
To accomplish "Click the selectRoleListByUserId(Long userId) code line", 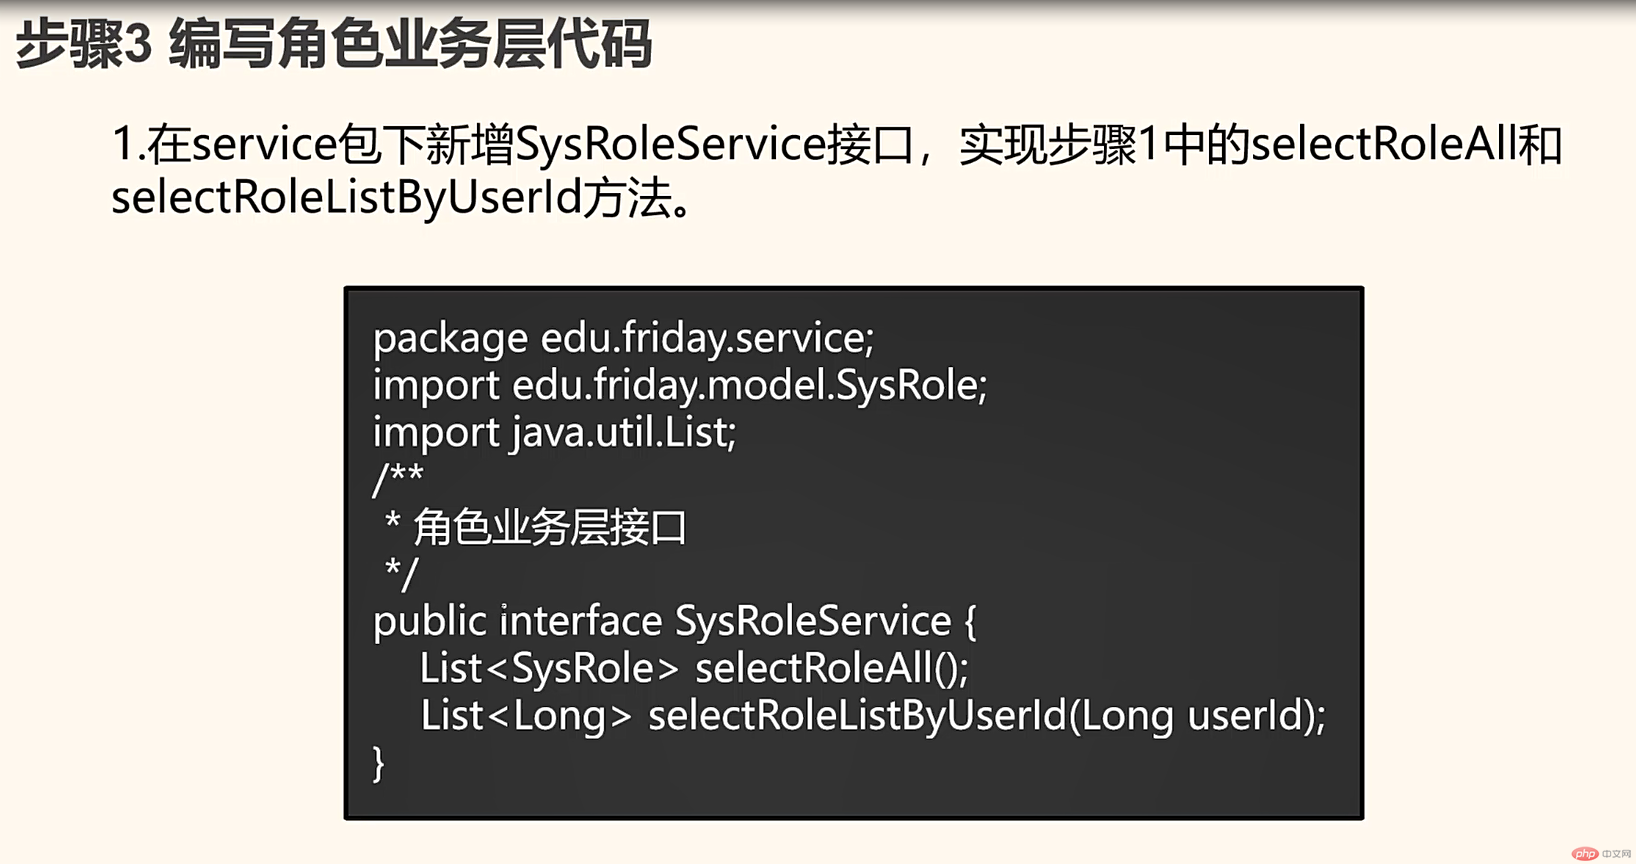I will pyautogui.click(x=873, y=716).
